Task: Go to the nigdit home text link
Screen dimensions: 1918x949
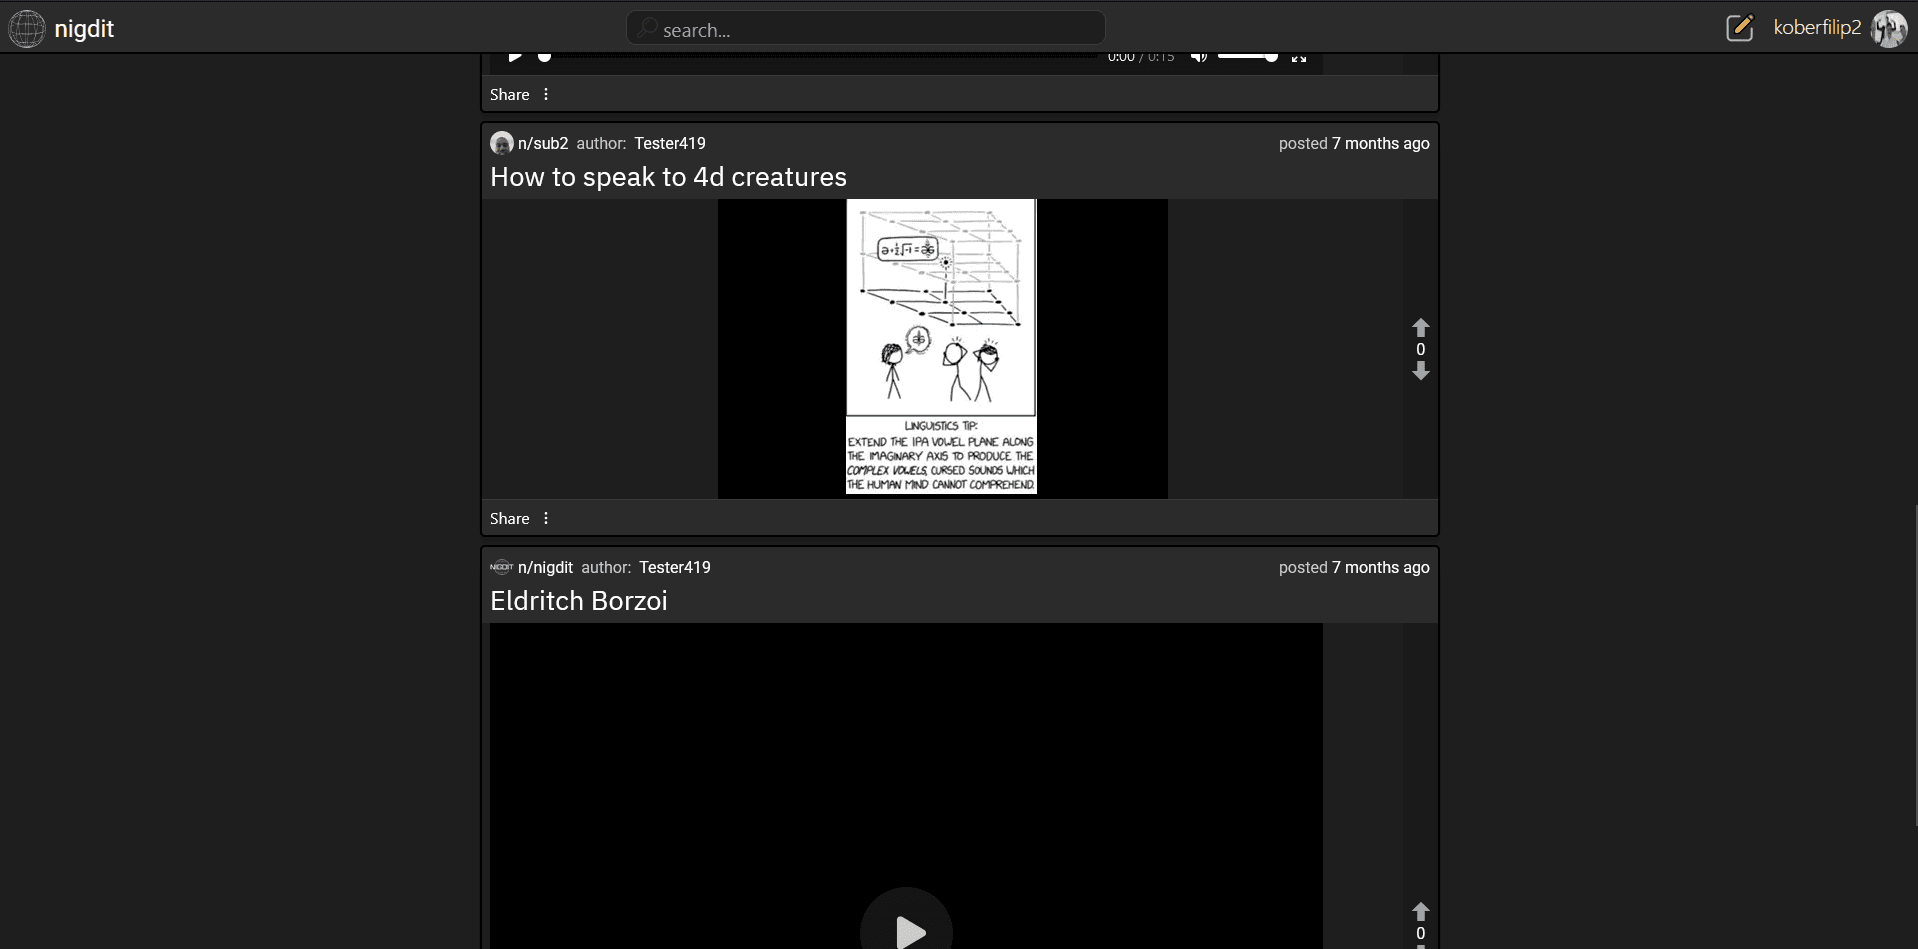Action: pos(84,29)
